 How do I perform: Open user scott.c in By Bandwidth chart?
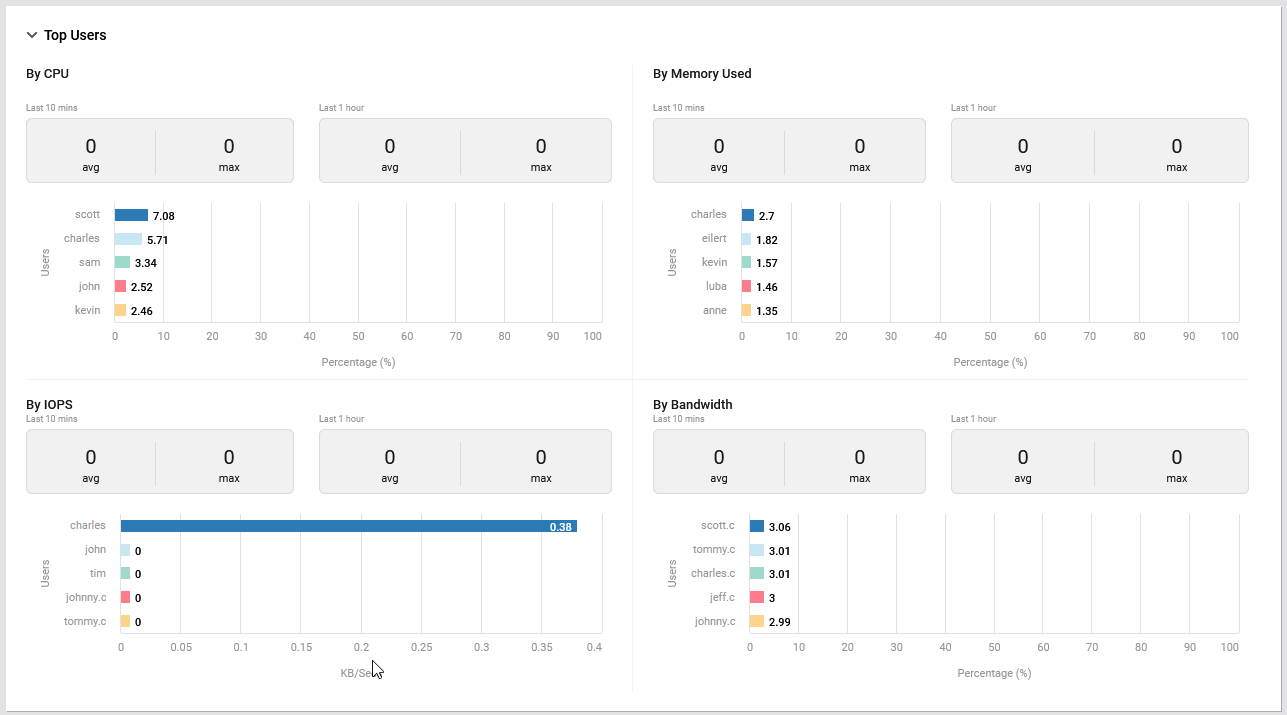pyautogui.click(x=718, y=525)
